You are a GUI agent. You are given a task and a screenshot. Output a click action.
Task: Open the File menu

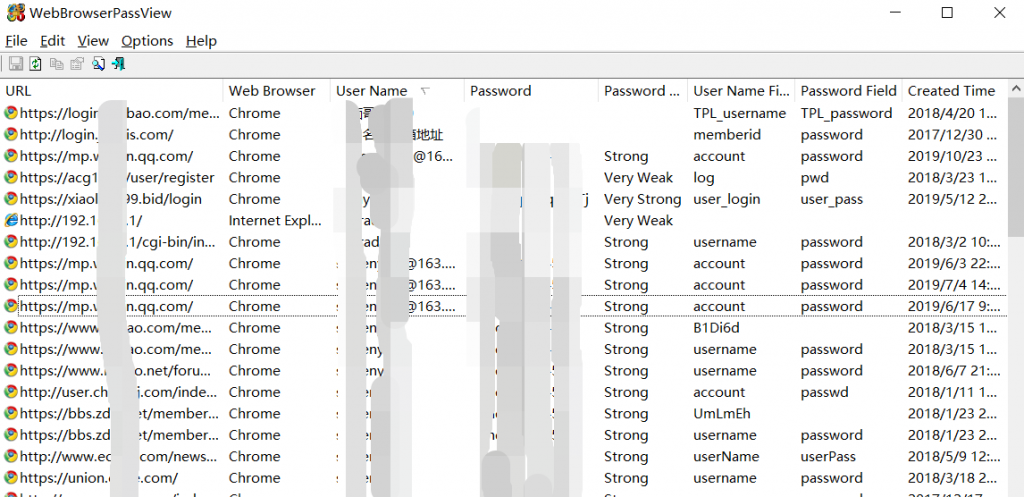(16, 41)
